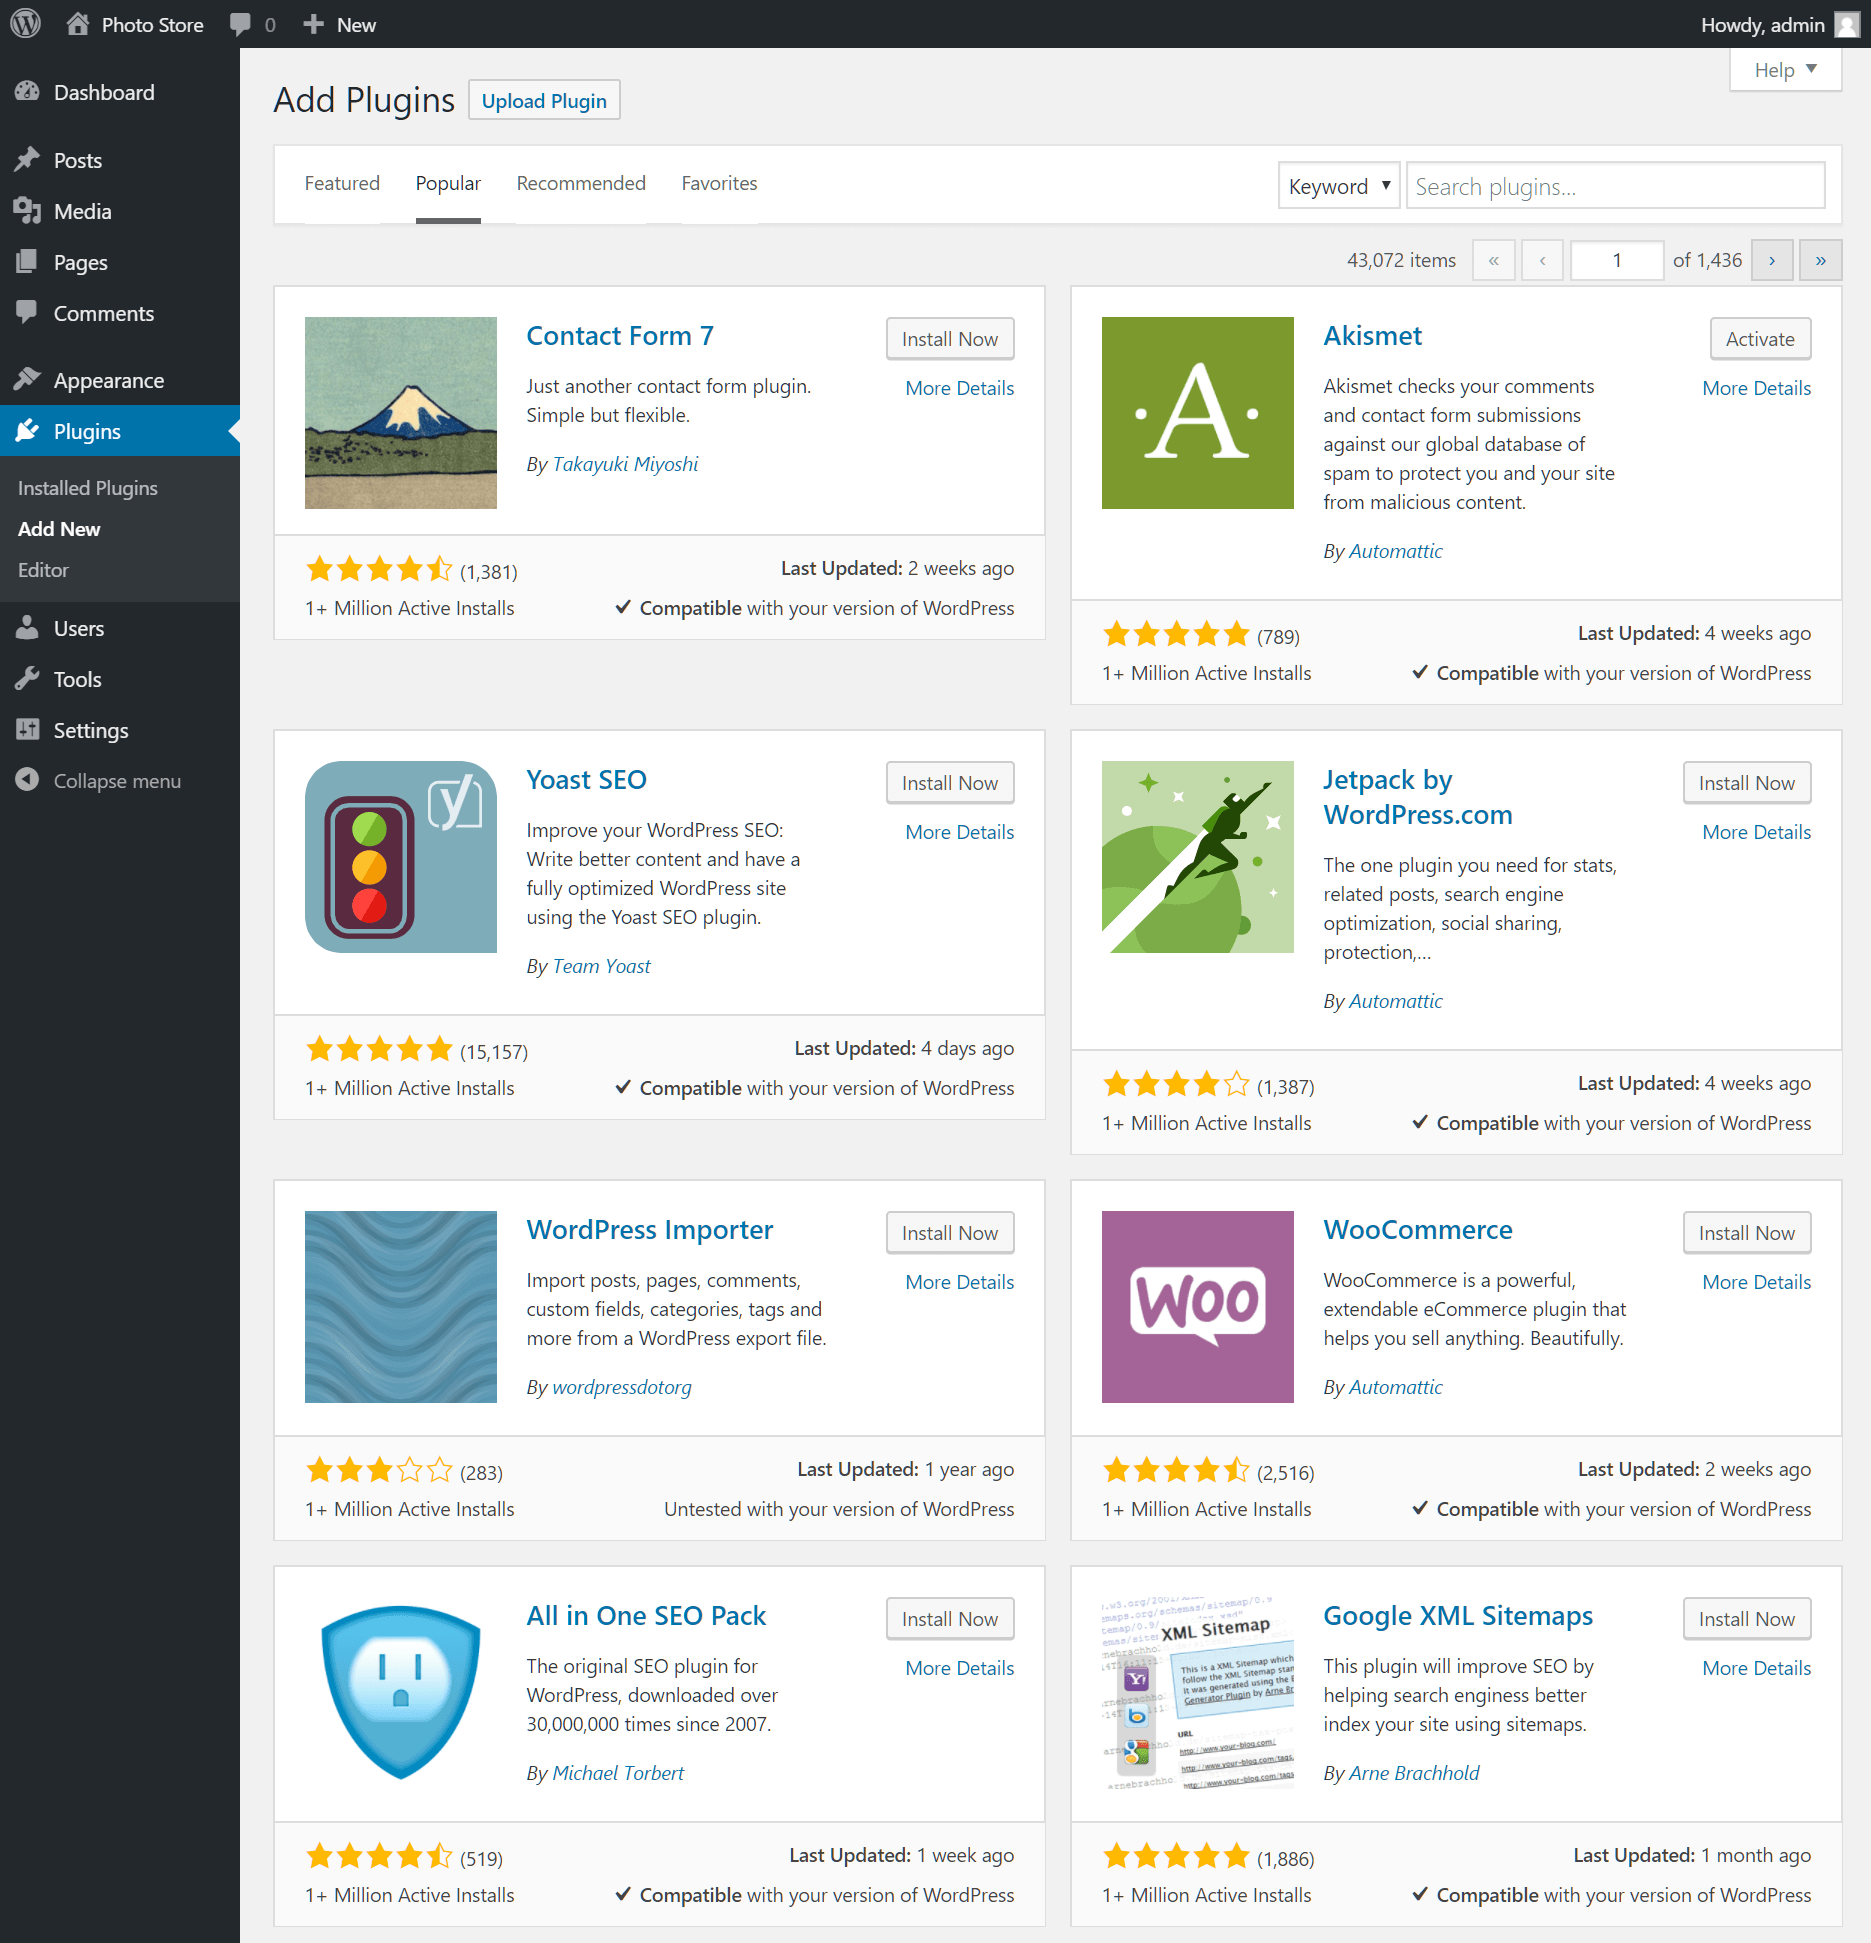Click the Collapse menu arrow icon
Image resolution: width=1871 pixels, height=1943 pixels.
click(x=27, y=780)
